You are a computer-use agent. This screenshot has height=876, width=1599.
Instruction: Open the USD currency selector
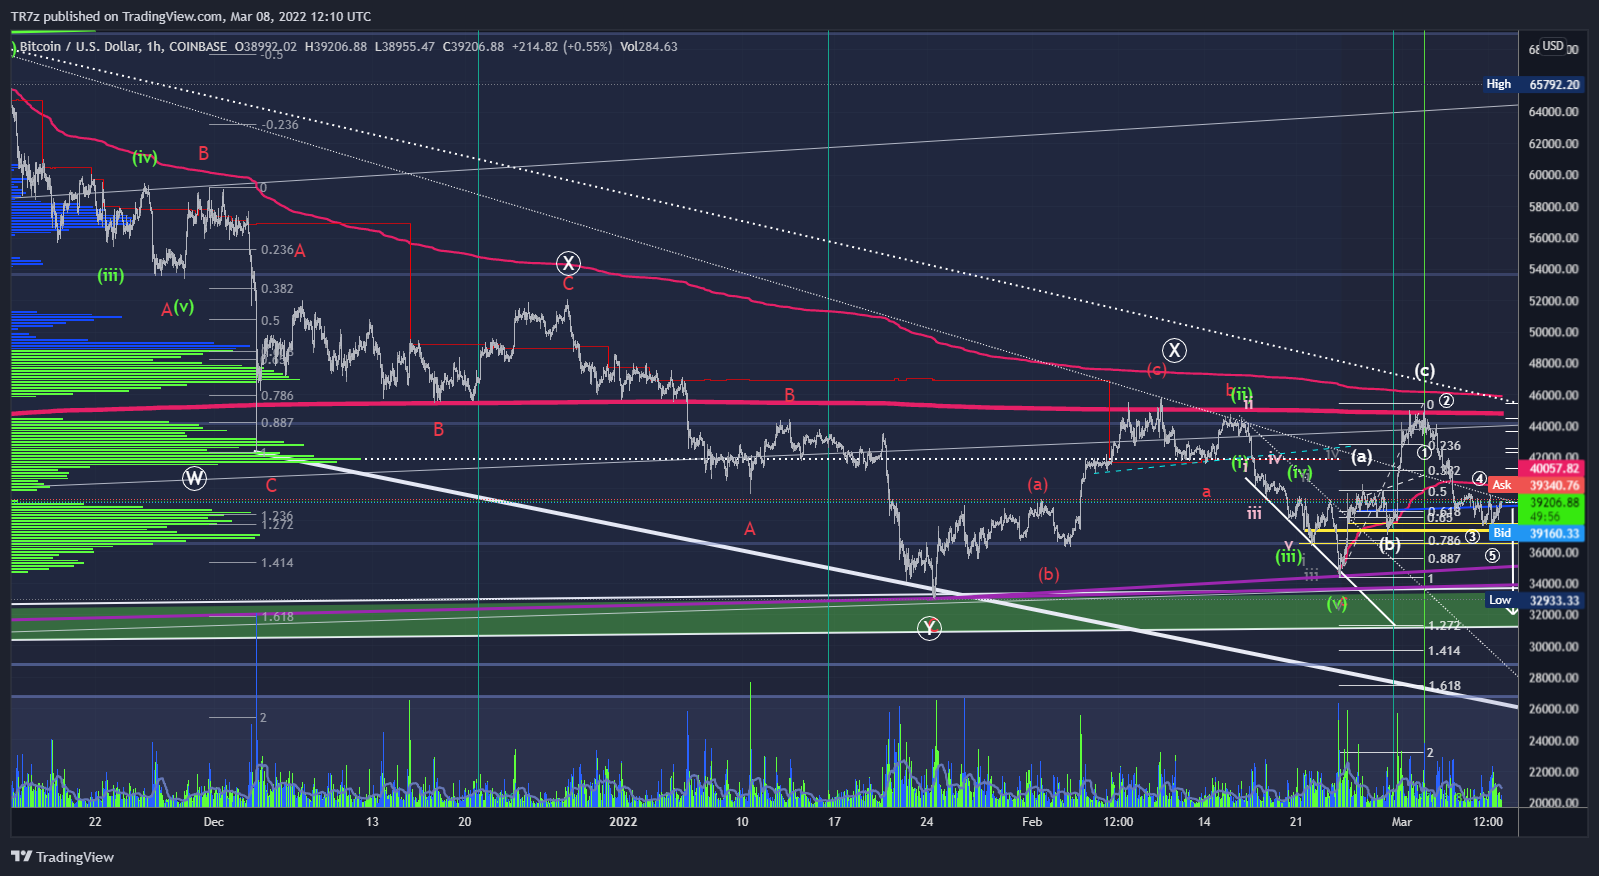pos(1552,46)
